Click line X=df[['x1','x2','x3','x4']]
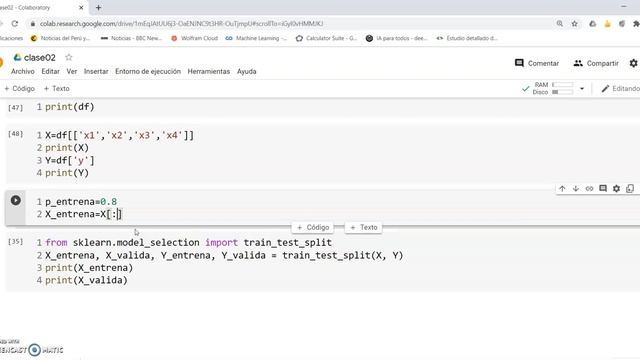This screenshot has width=640, height=360. pyautogui.click(x=120, y=135)
